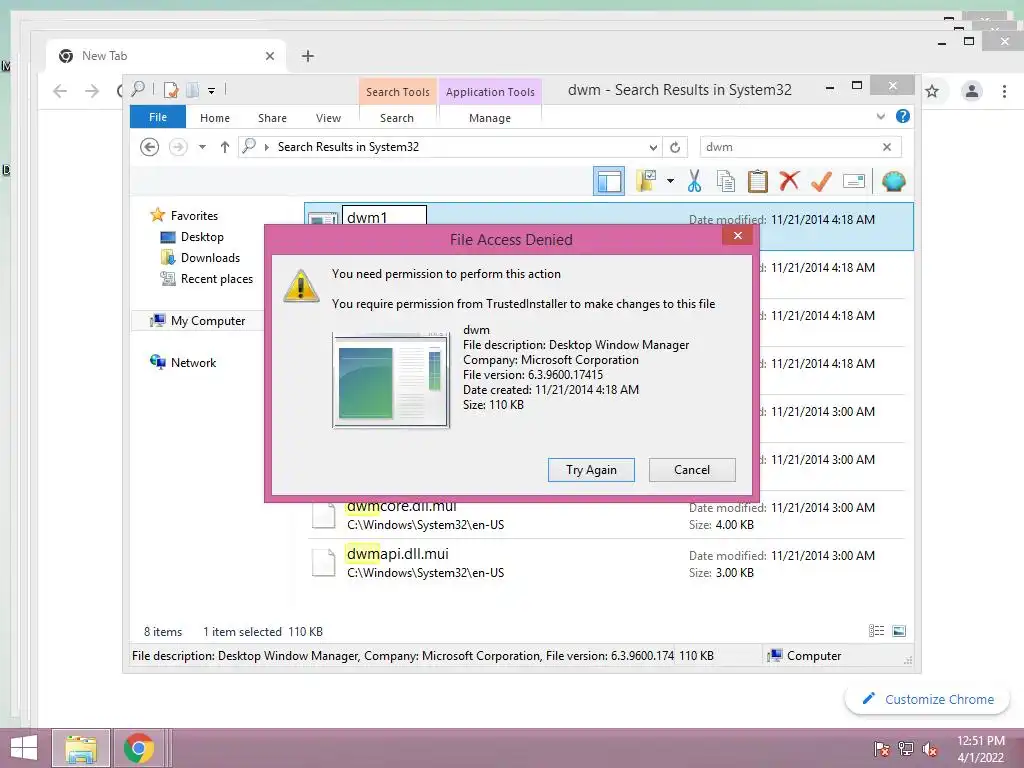
Task: Click the Cut scissors icon in toolbar
Action: tap(694, 181)
